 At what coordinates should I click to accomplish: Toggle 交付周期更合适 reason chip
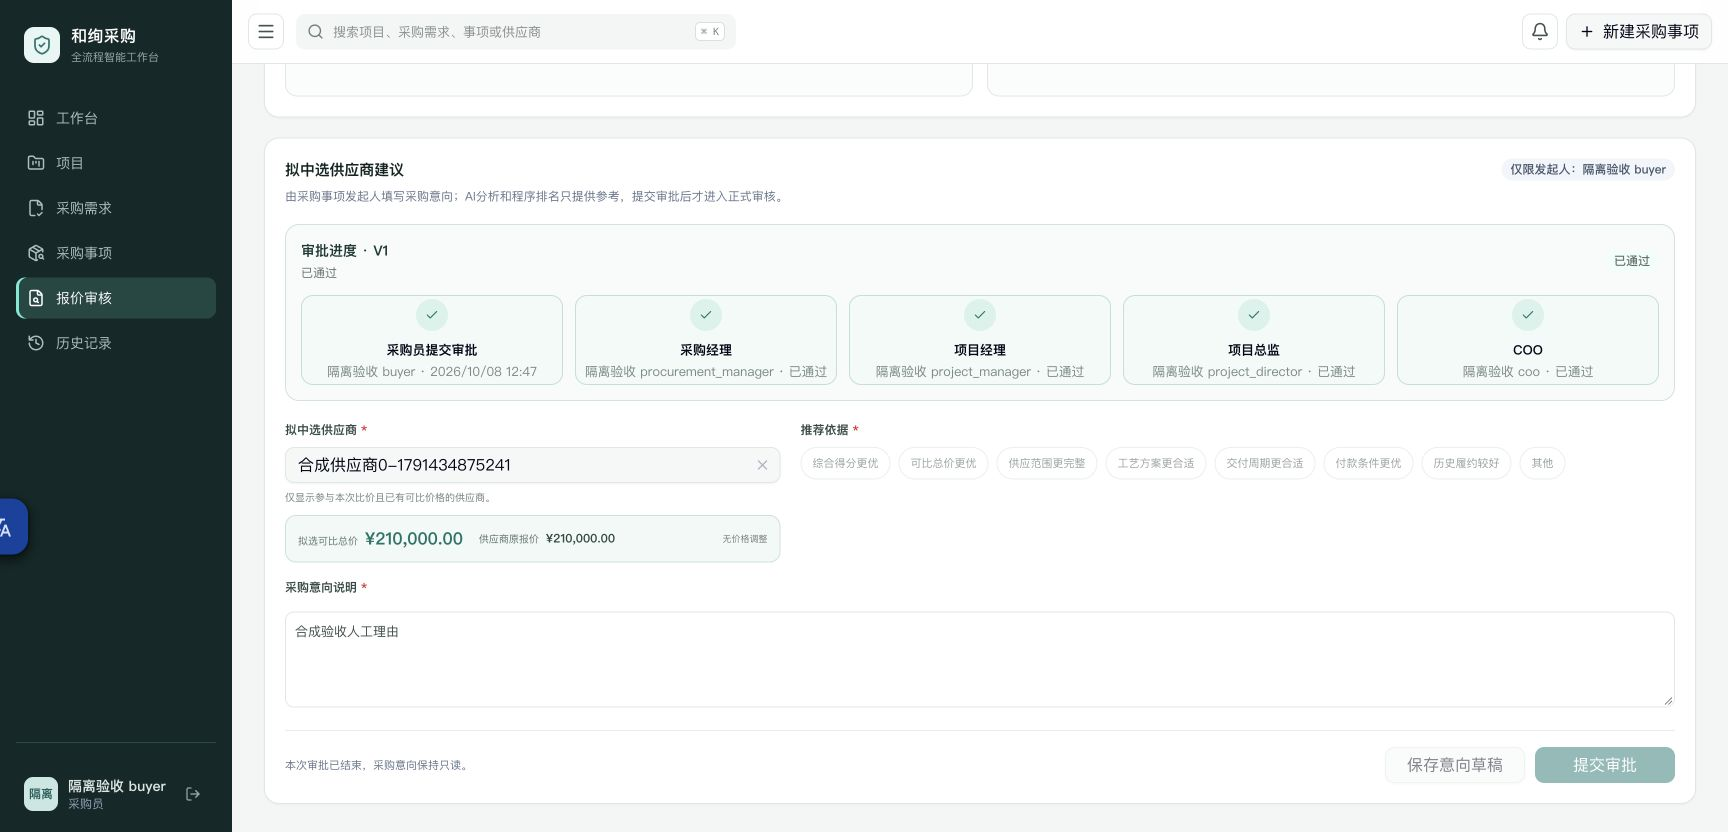[1265, 463]
